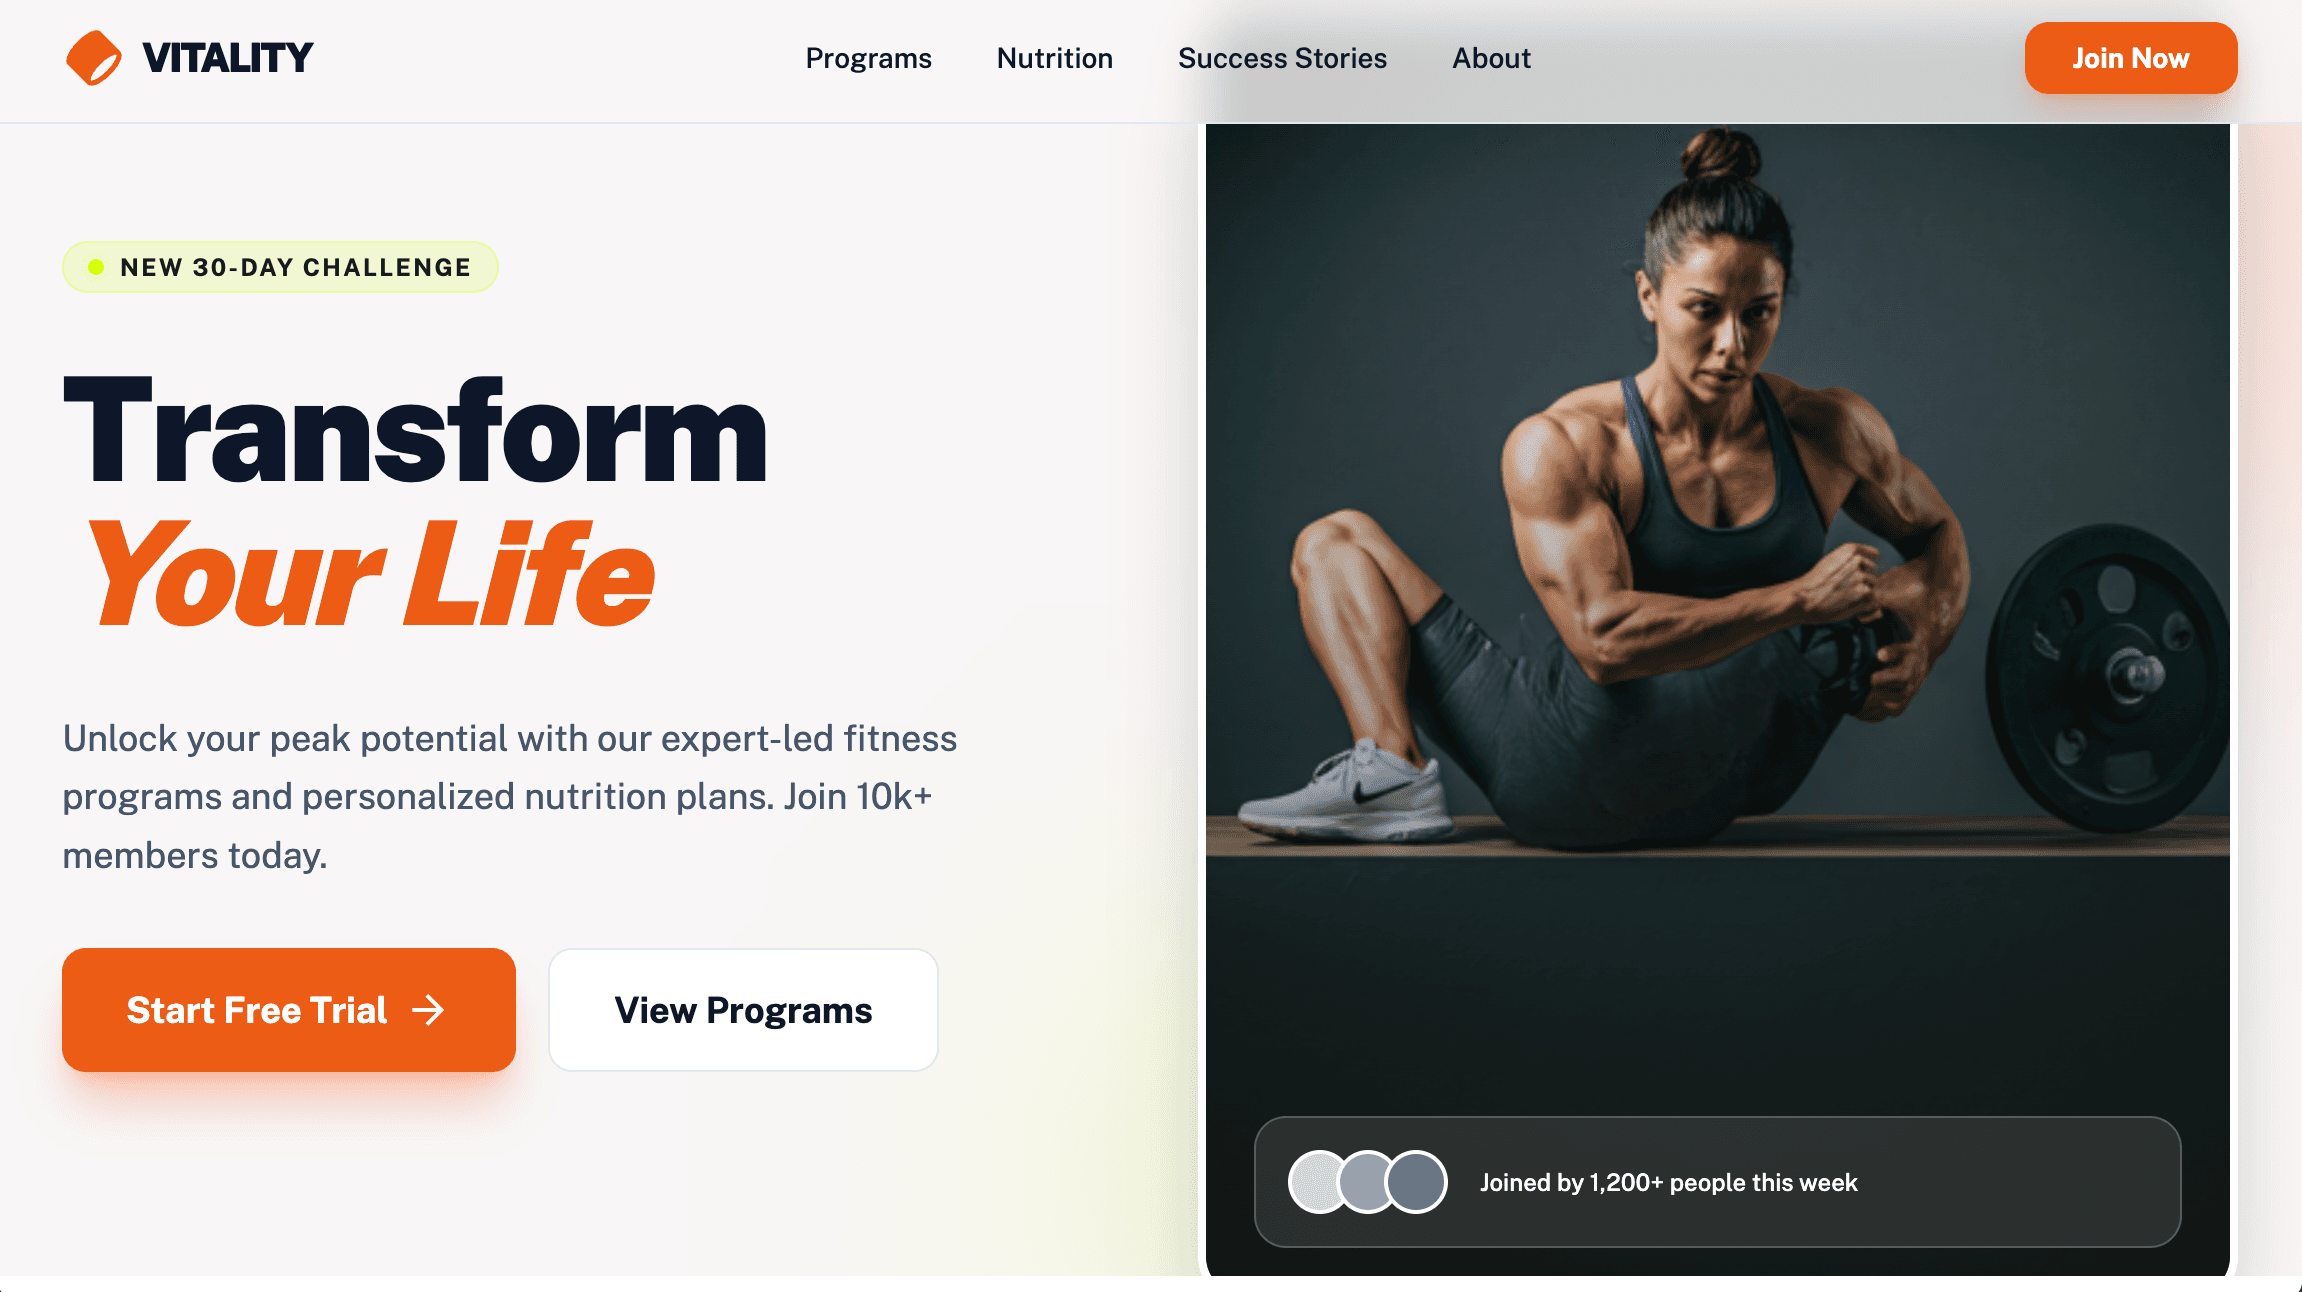The width and height of the screenshot is (2302, 1292).
Task: Click the third member avatar circle
Action: click(x=1416, y=1182)
